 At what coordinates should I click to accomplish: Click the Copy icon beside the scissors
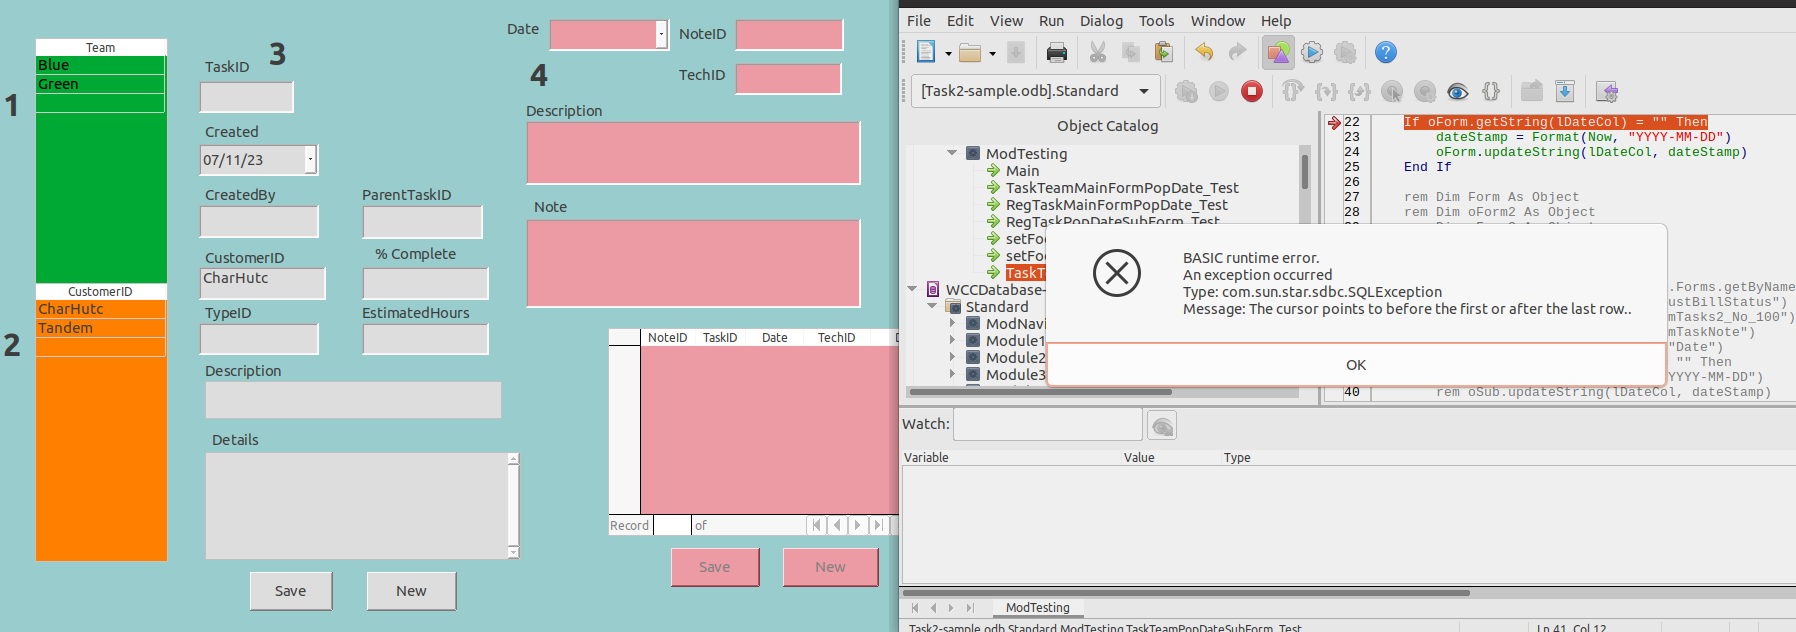[1131, 52]
